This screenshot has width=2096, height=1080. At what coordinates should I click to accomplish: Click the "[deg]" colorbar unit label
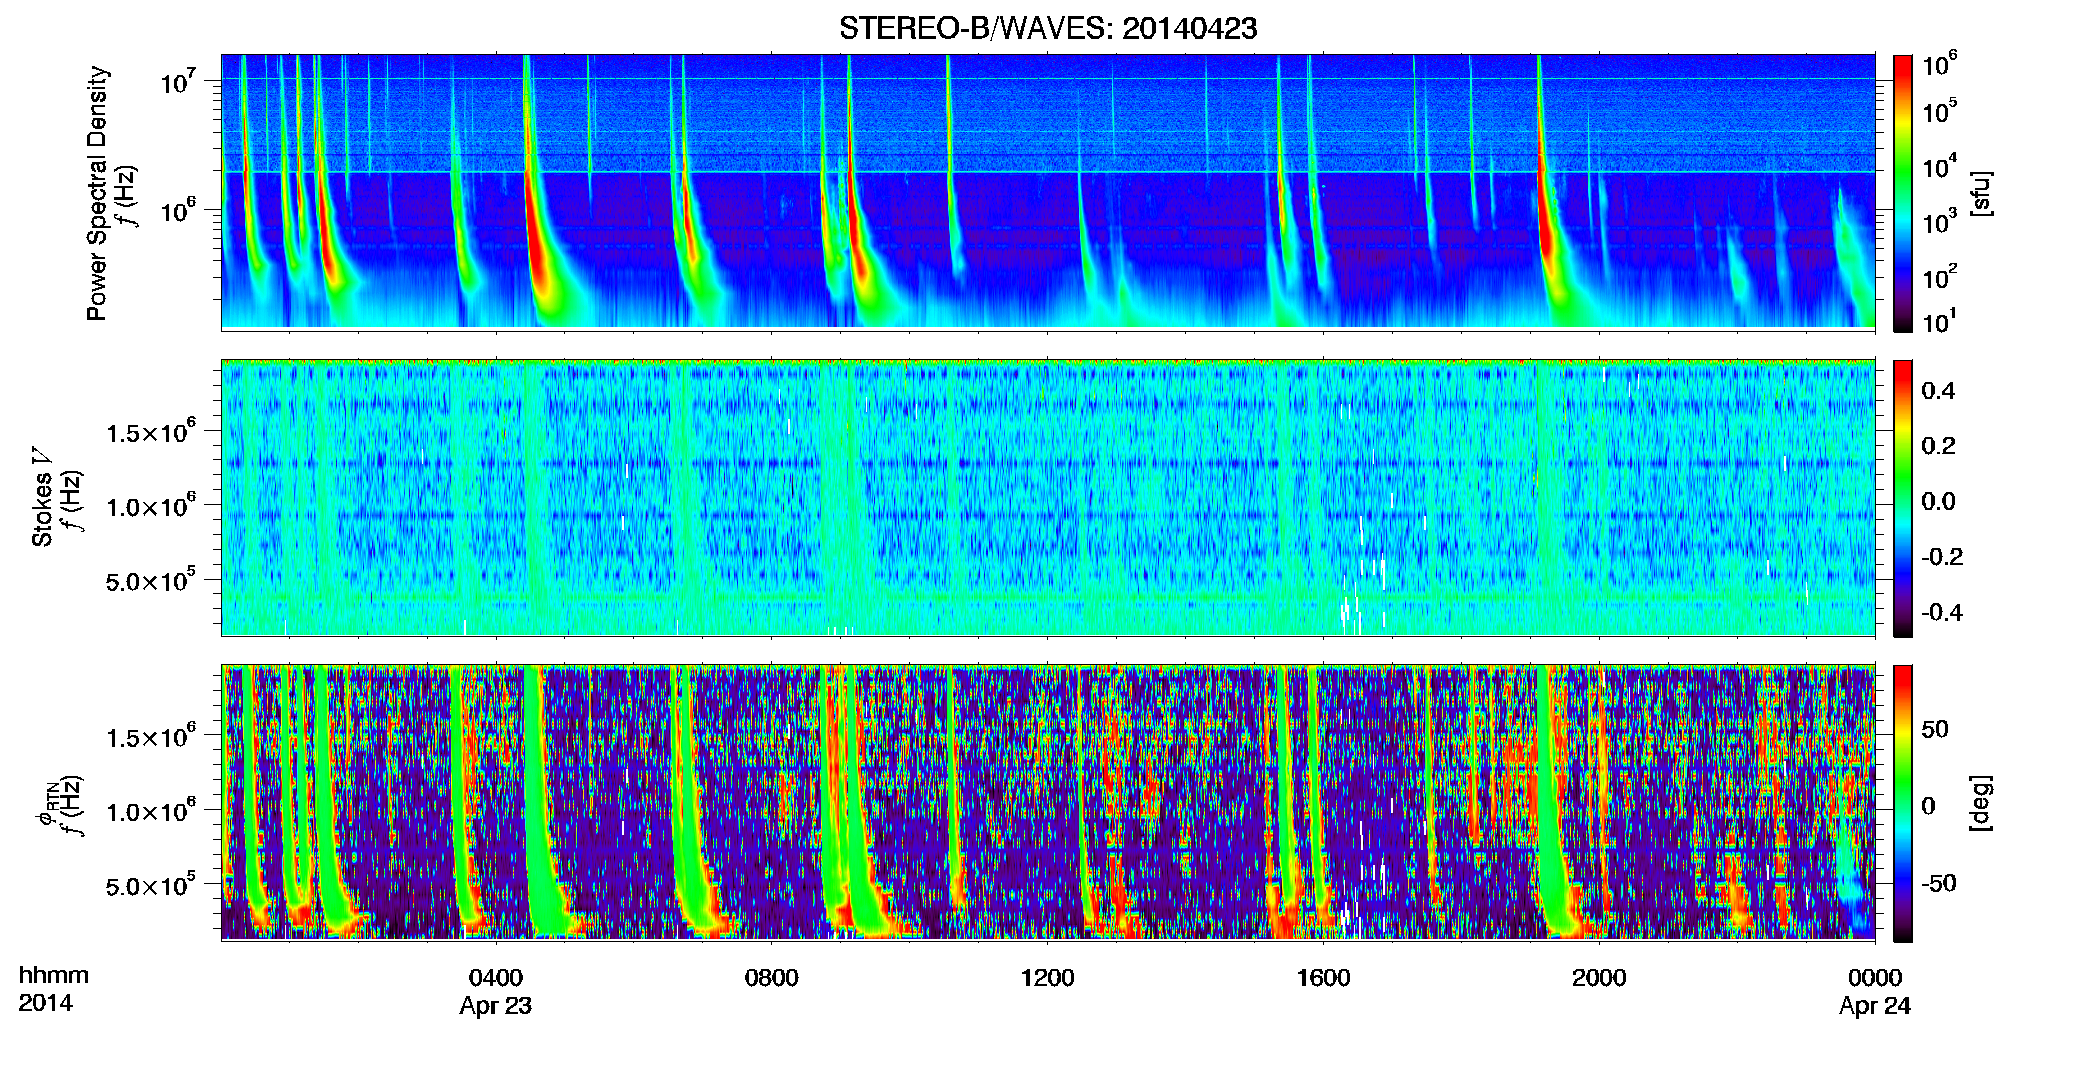tap(1981, 803)
